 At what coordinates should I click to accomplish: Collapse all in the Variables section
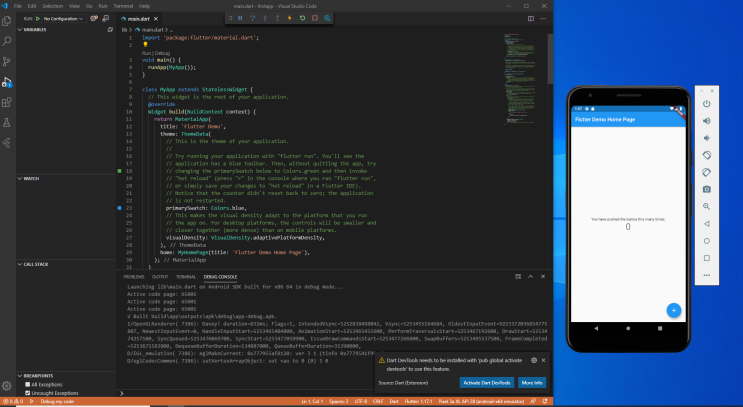coord(110,29)
